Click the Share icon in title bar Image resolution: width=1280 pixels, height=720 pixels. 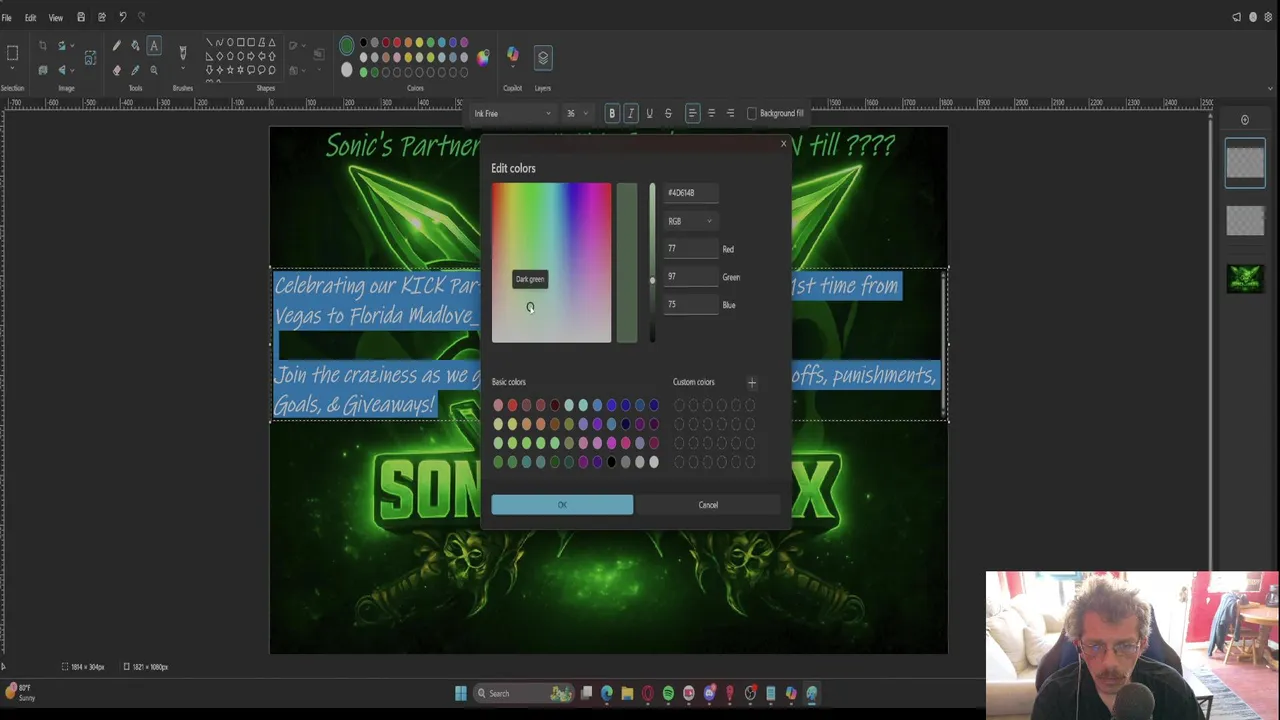(101, 17)
